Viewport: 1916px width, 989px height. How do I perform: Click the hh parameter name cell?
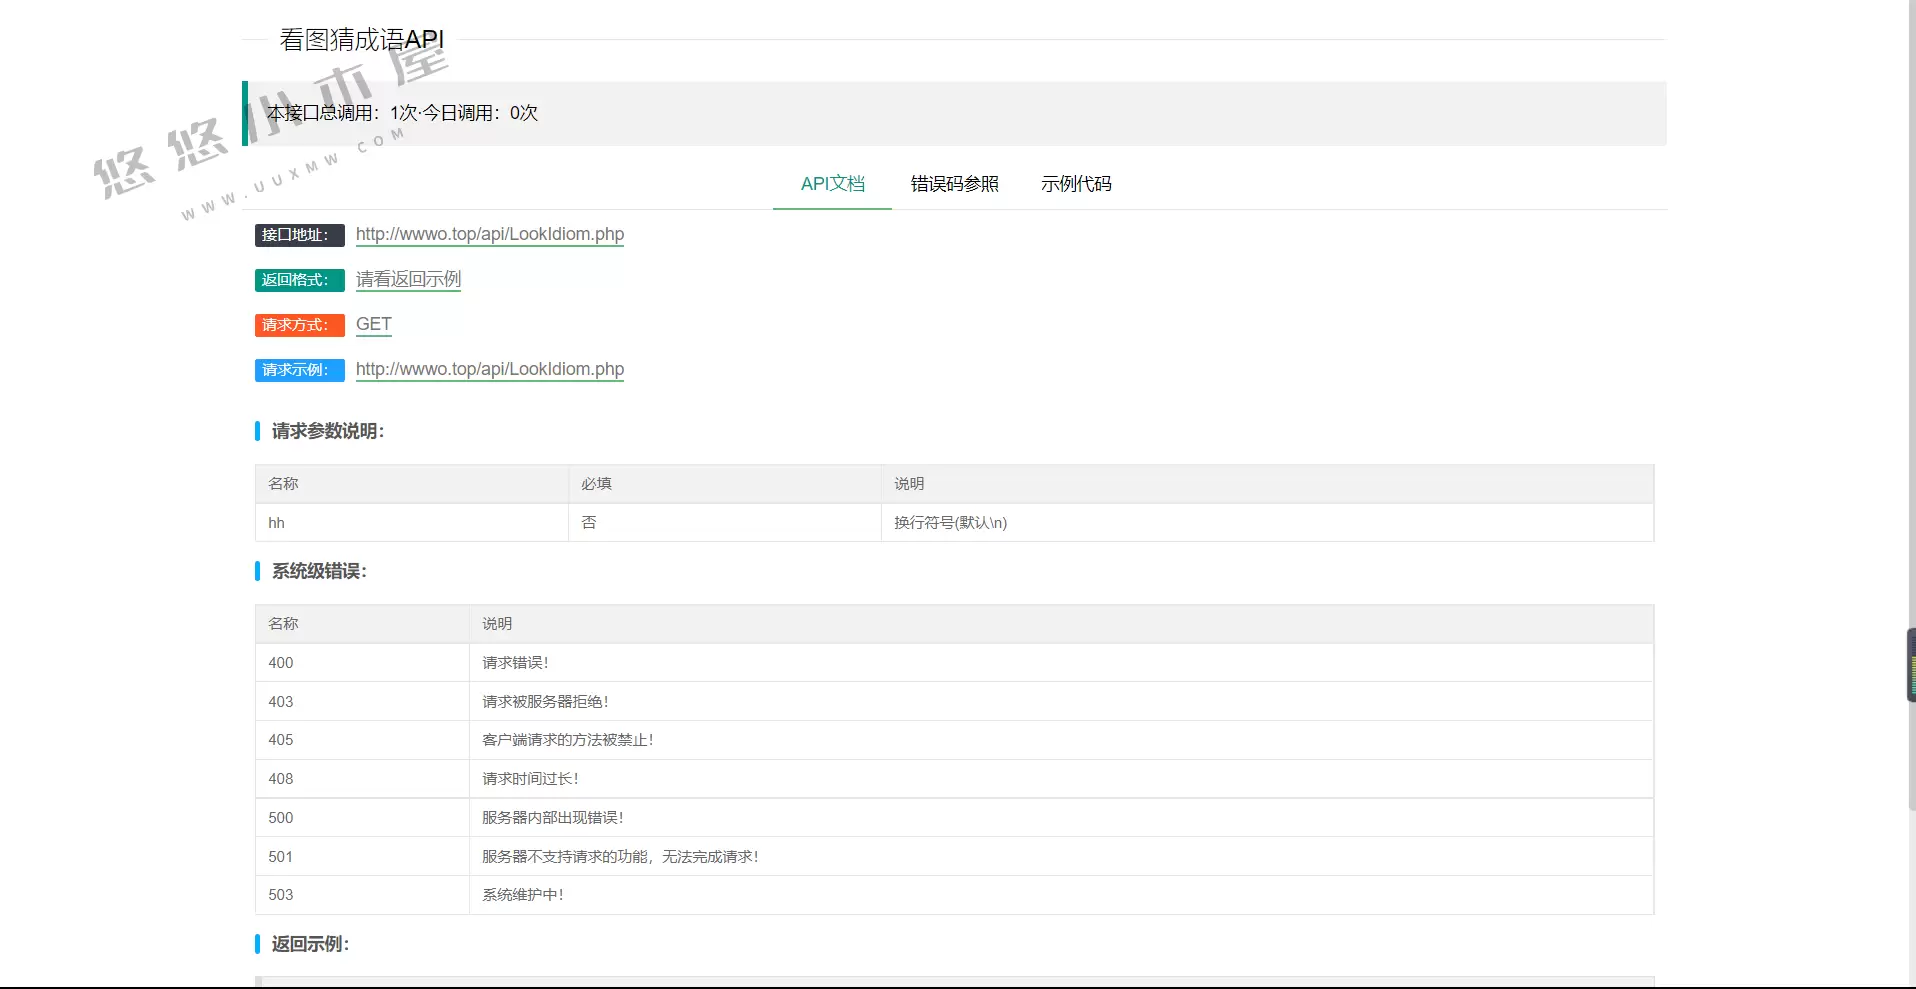412,523
